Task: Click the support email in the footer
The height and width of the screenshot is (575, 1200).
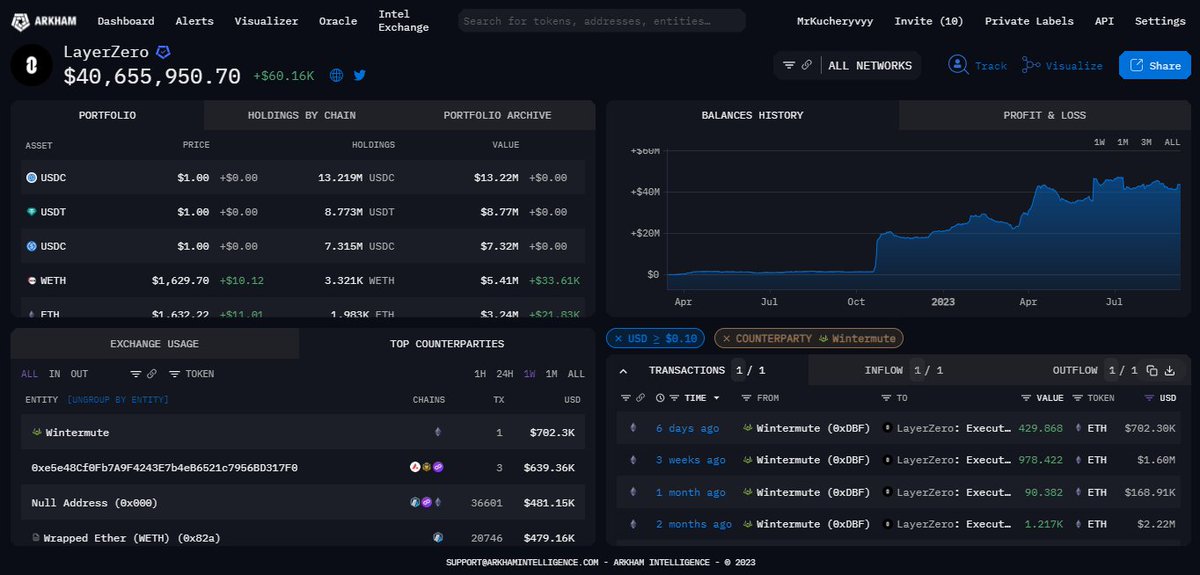Action: coord(522,562)
